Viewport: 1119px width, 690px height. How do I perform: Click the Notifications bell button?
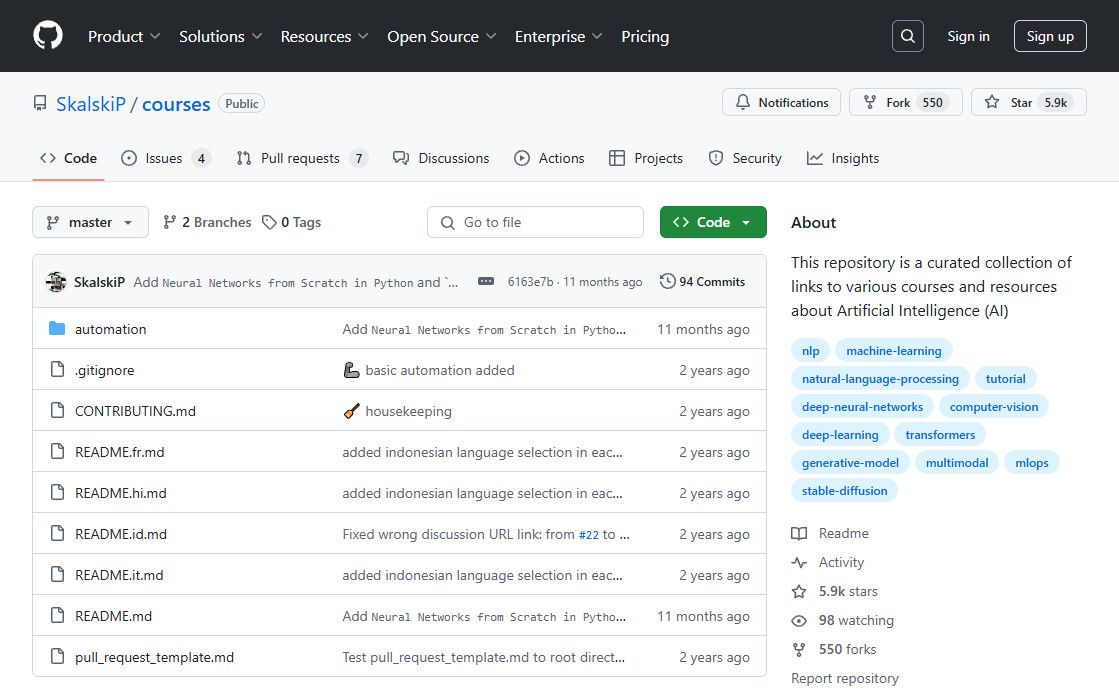pos(782,103)
